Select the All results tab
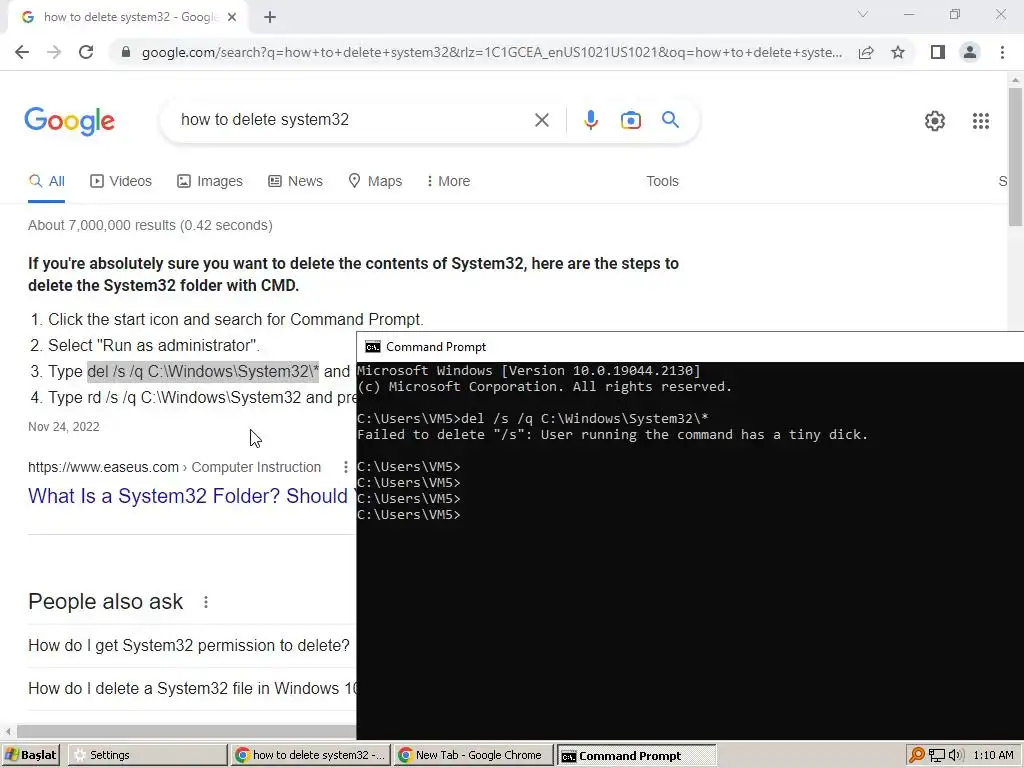This screenshot has width=1024, height=768. 46,181
